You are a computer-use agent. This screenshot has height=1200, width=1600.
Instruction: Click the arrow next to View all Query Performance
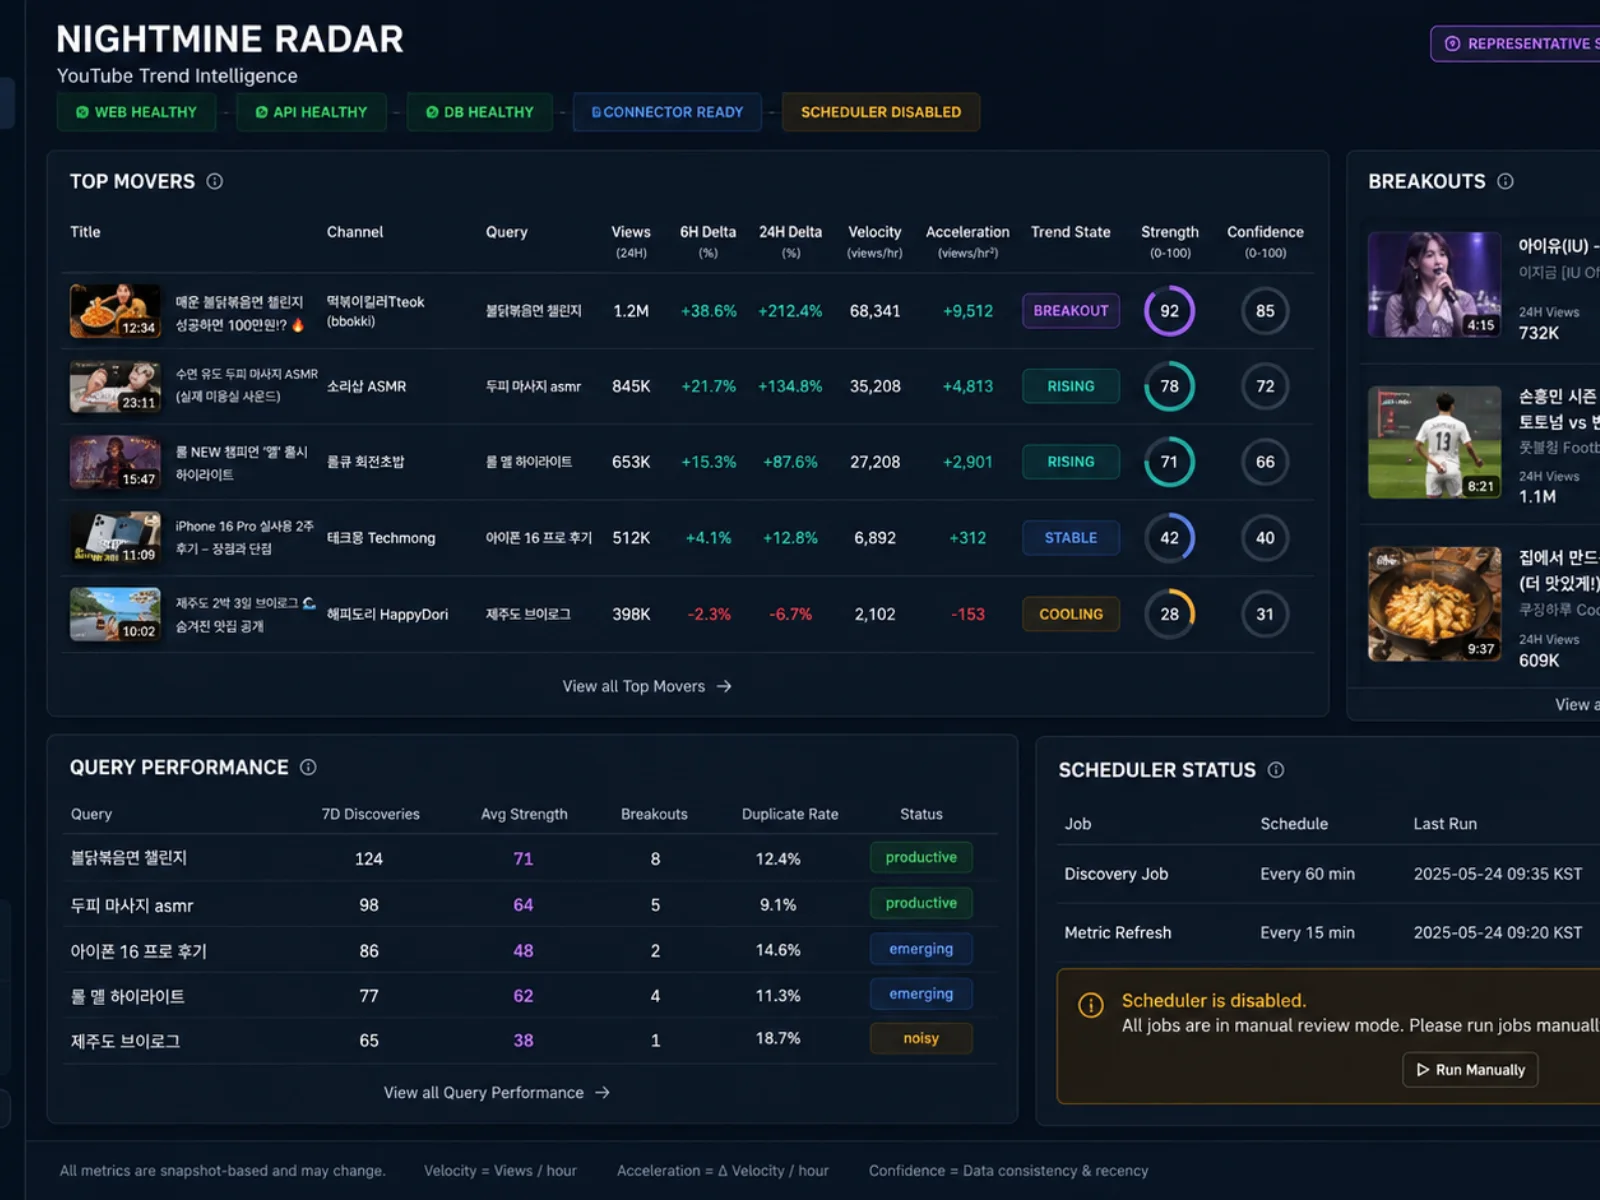602,1093
